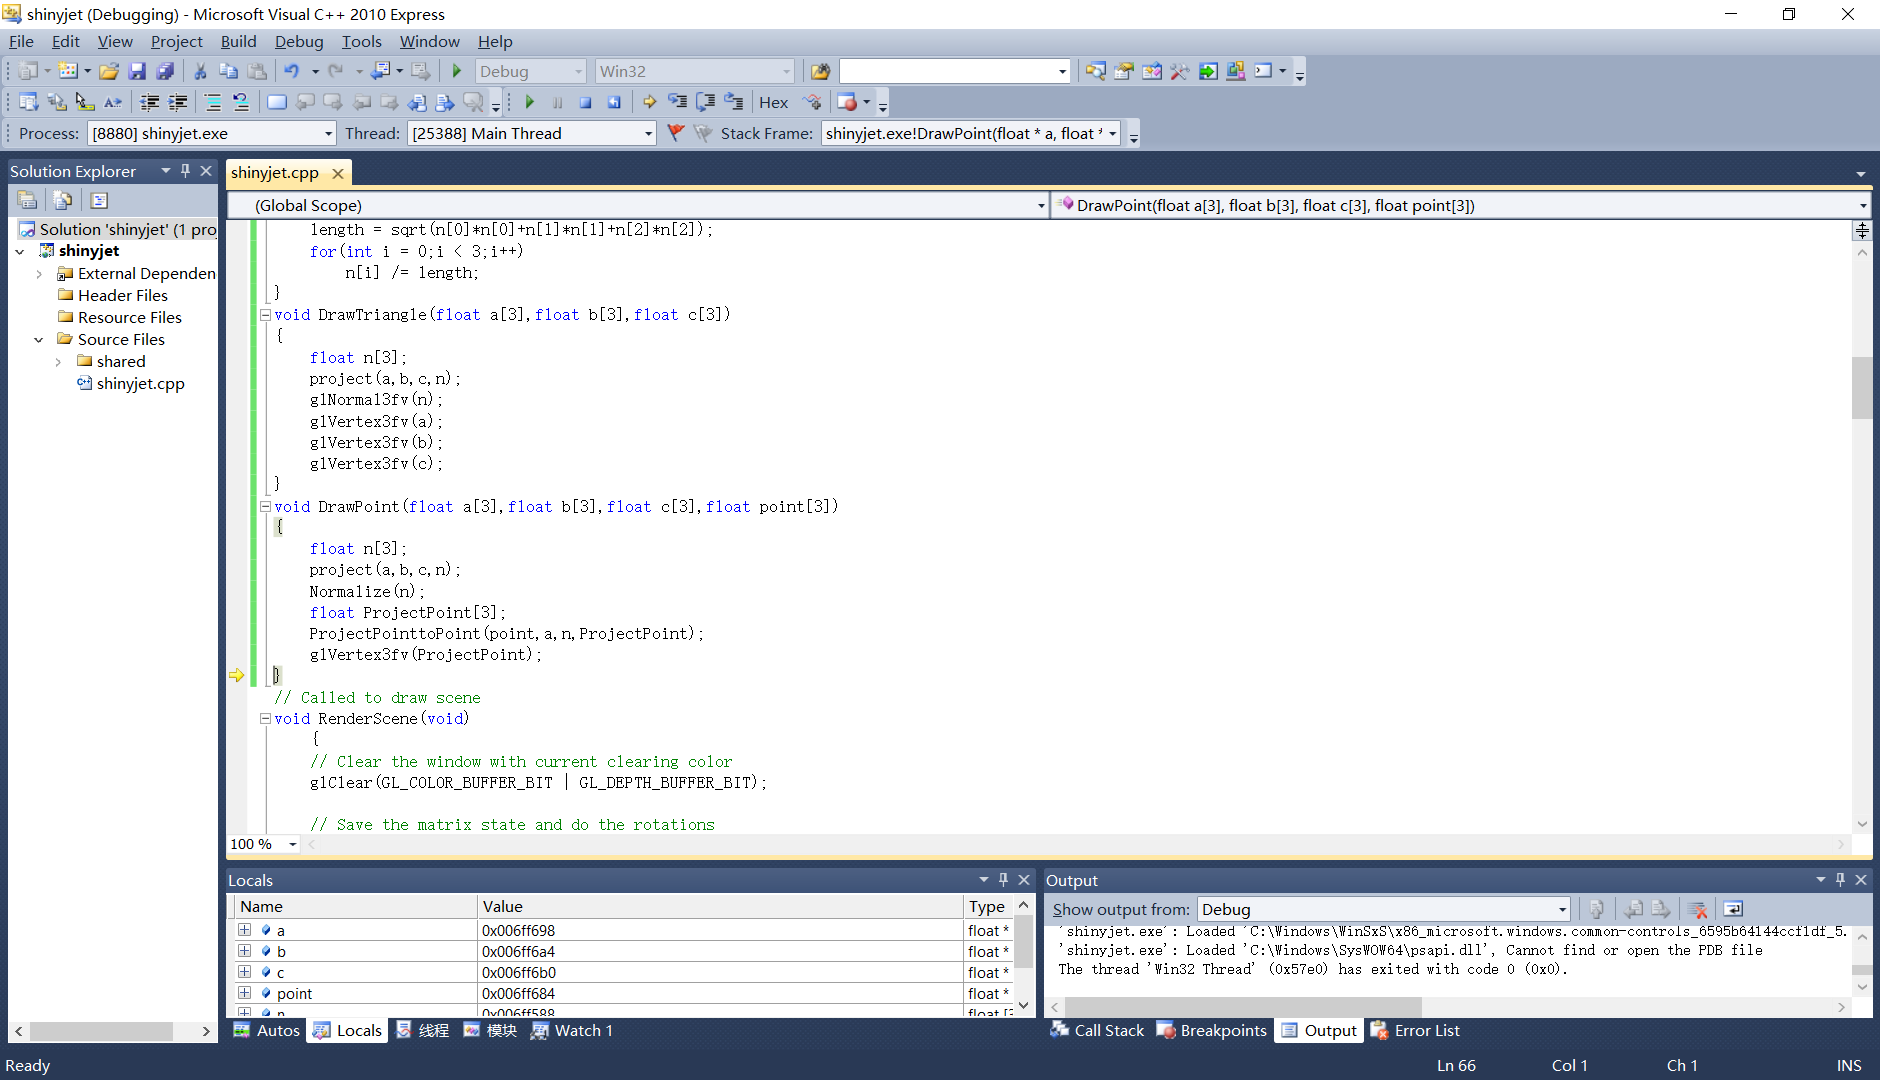Screen dimensions: 1880x1080
Task: Clear all text in Output pane
Action: pos(1697,909)
